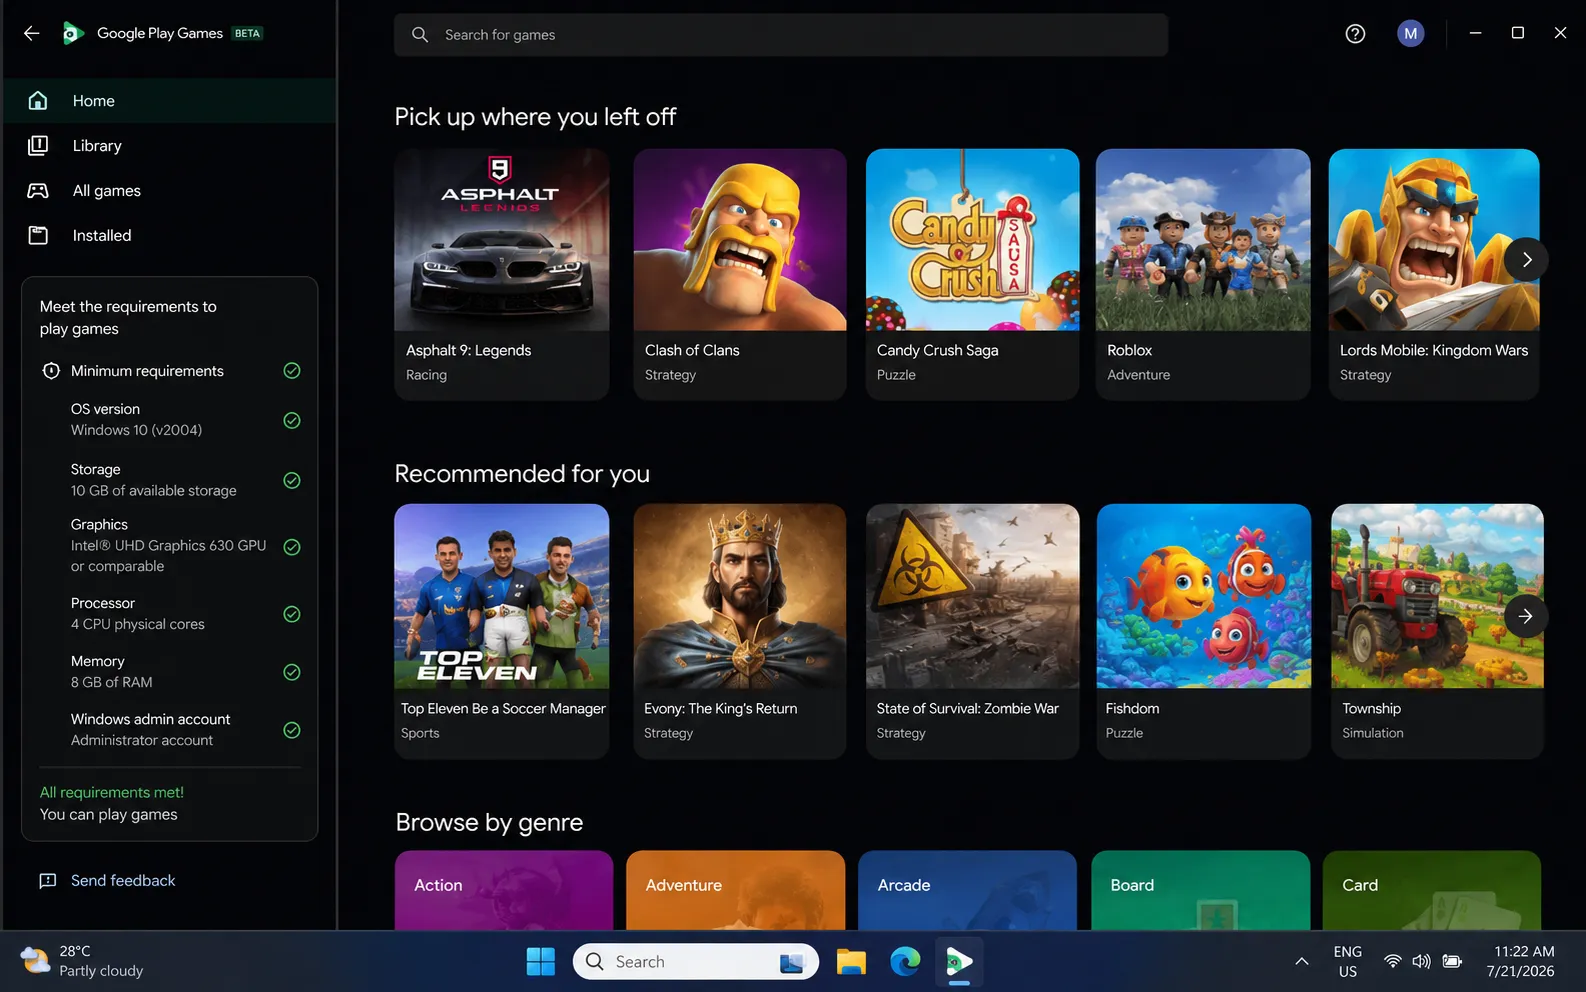Click the Processor green checkmark

pos(292,614)
